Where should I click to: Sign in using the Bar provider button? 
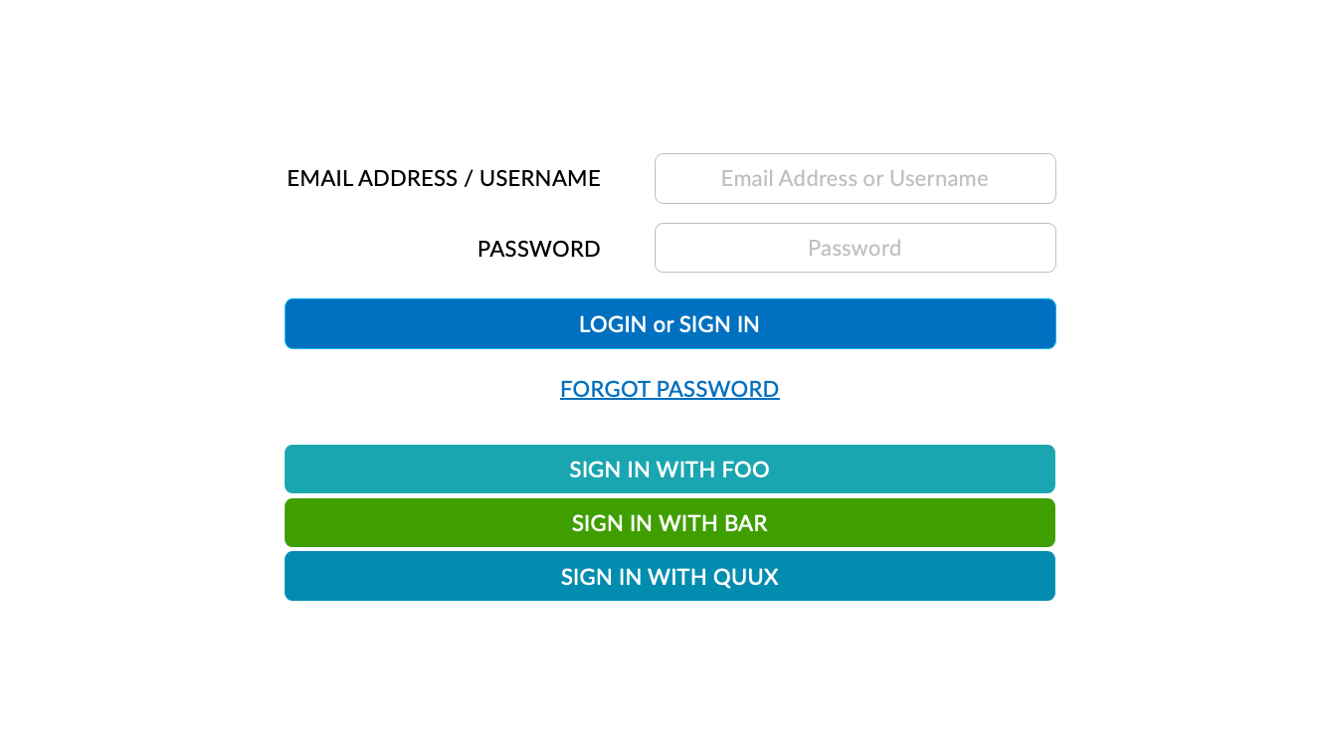pyautogui.click(x=669, y=522)
